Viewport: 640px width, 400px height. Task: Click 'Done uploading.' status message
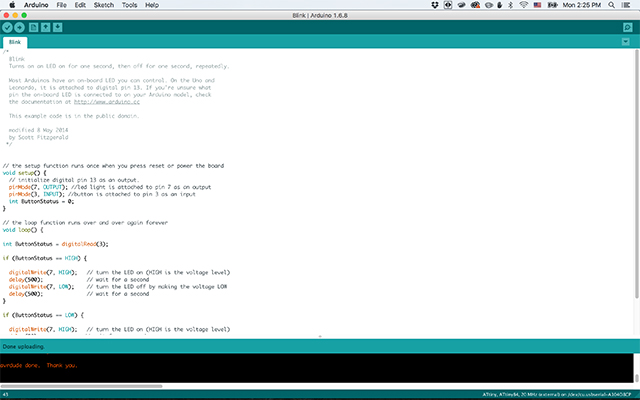click(24, 347)
